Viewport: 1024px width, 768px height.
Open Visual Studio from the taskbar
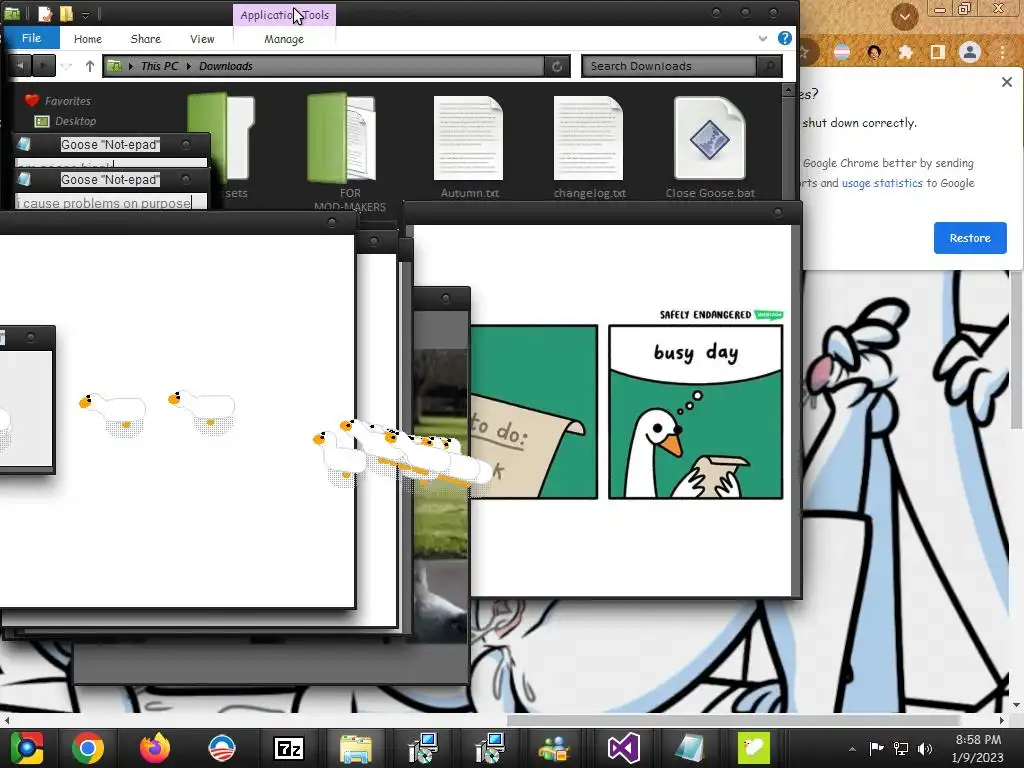pos(624,748)
